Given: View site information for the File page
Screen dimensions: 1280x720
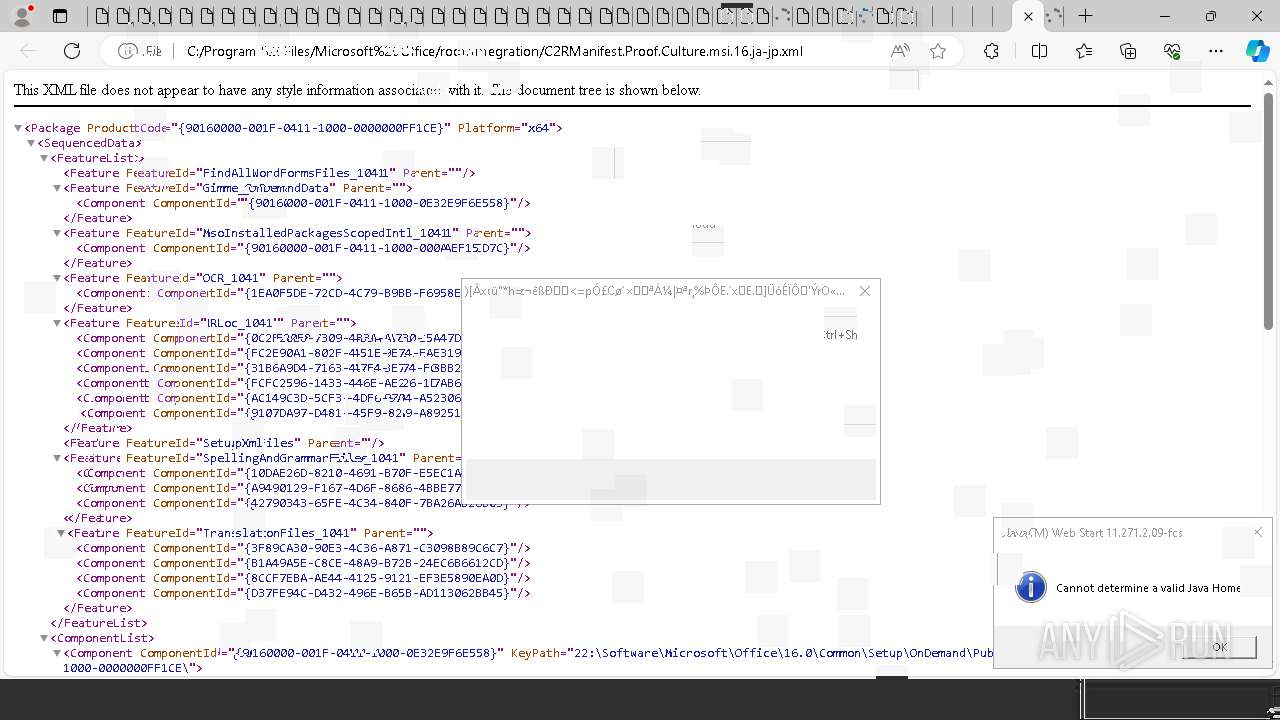Looking at the screenshot, I should 140,51.
